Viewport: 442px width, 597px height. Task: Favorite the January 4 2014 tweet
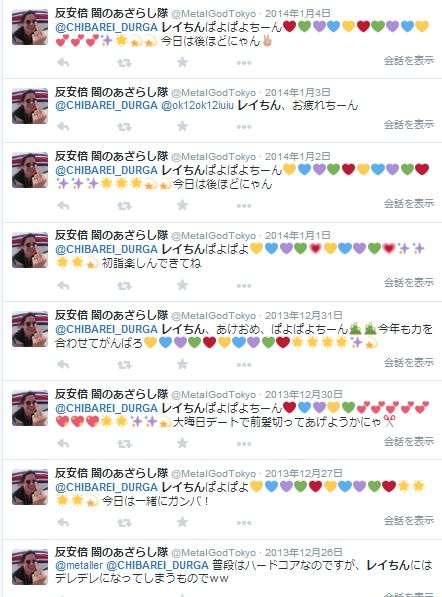(x=182, y=62)
